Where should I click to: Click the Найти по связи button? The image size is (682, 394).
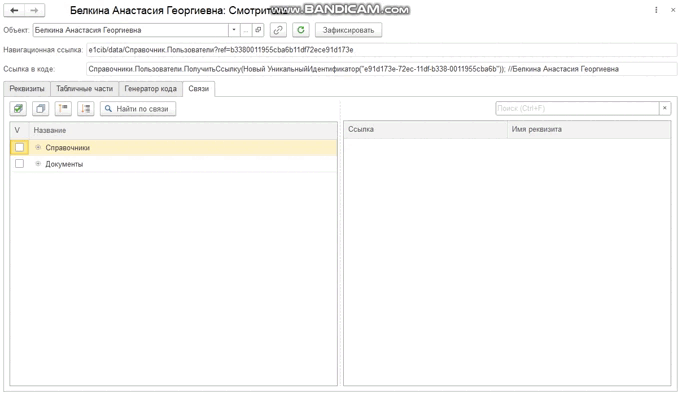click(138, 109)
